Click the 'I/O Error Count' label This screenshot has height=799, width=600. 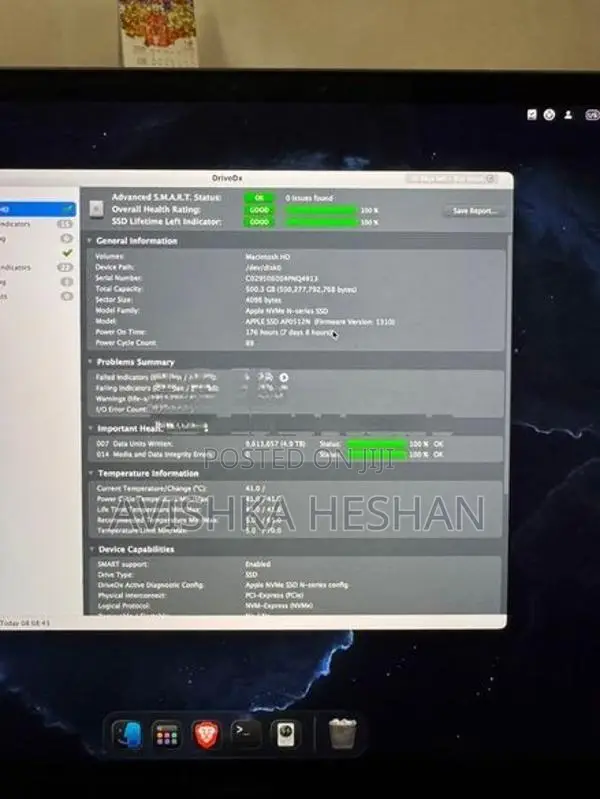121,409
